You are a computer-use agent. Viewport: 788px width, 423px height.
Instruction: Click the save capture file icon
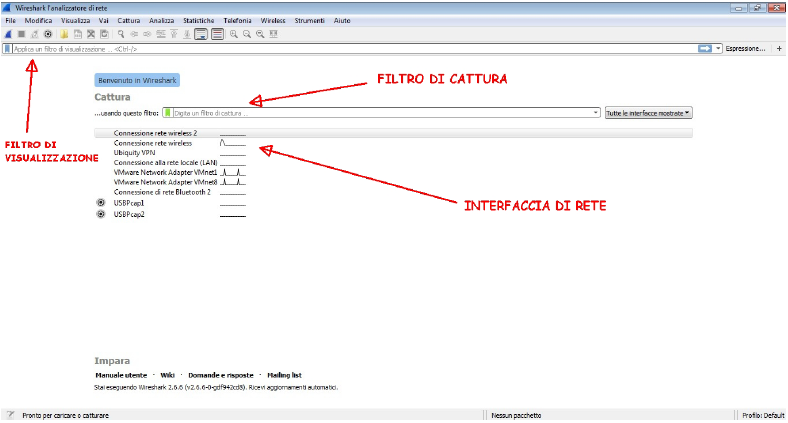[x=77, y=34]
